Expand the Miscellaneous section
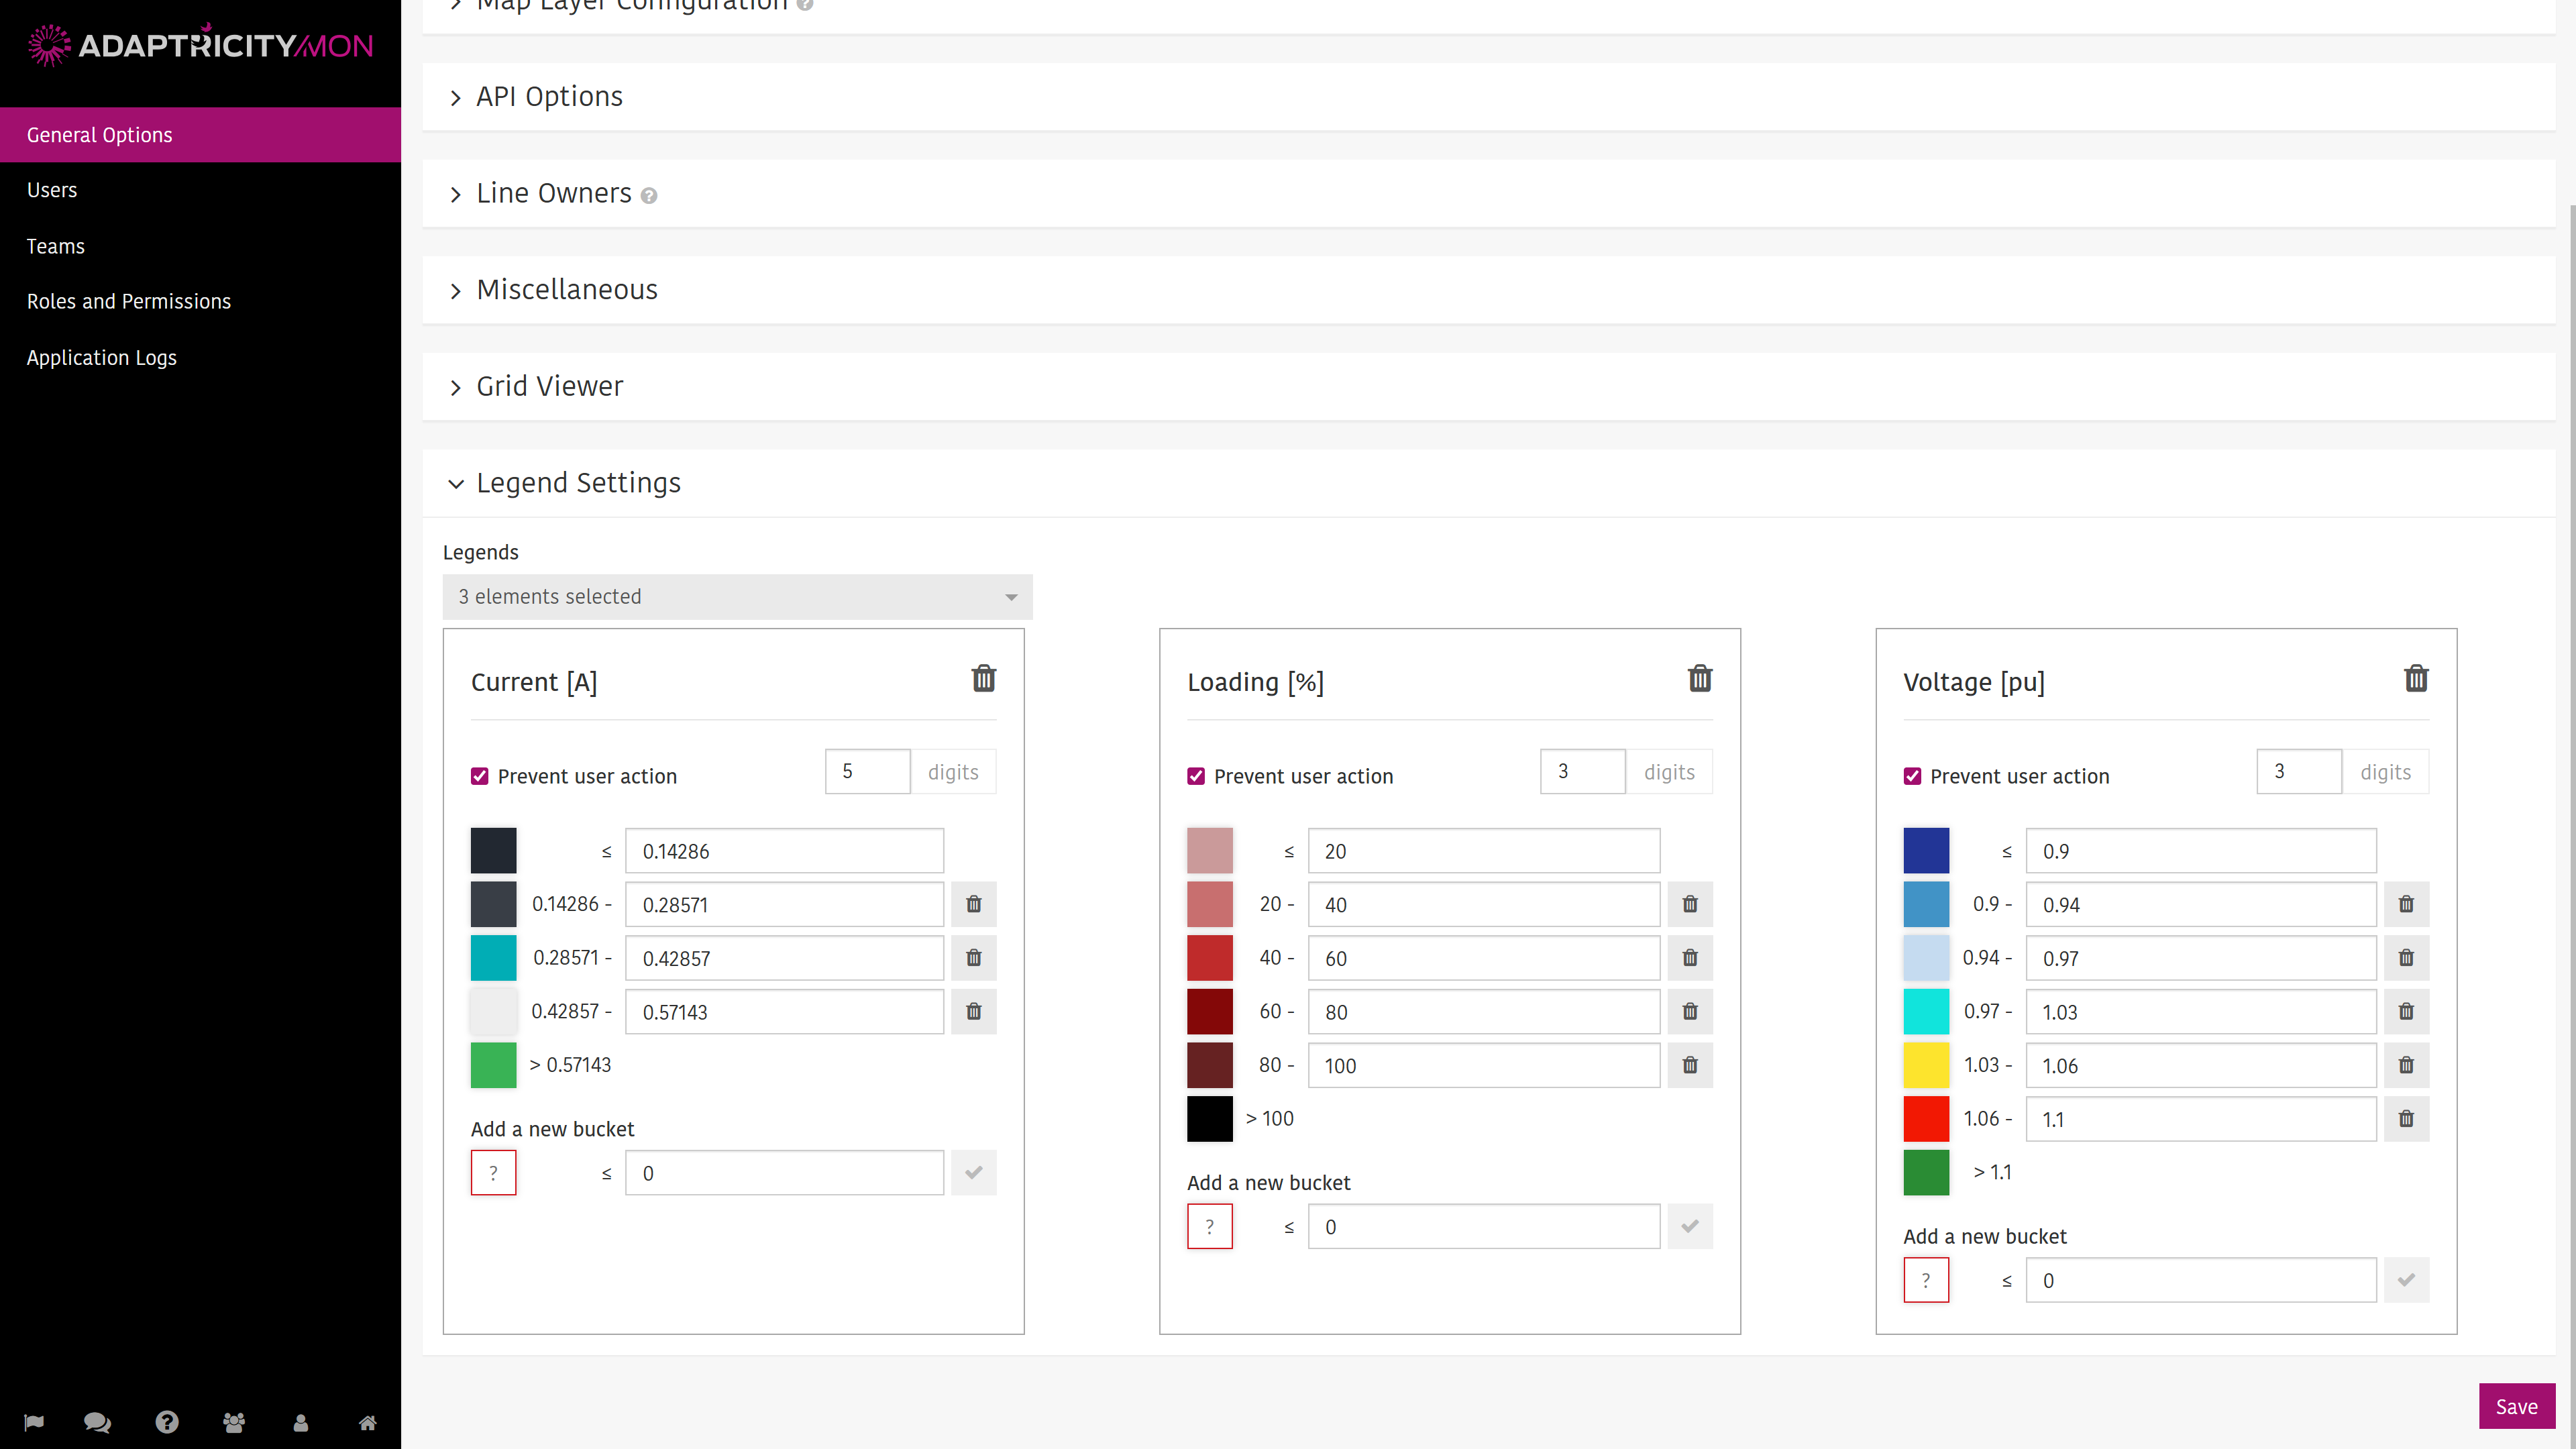The width and height of the screenshot is (2576, 1449). click(x=1488, y=290)
